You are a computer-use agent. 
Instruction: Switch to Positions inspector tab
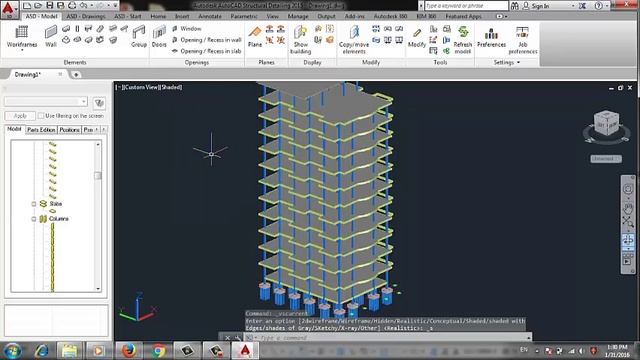point(69,130)
